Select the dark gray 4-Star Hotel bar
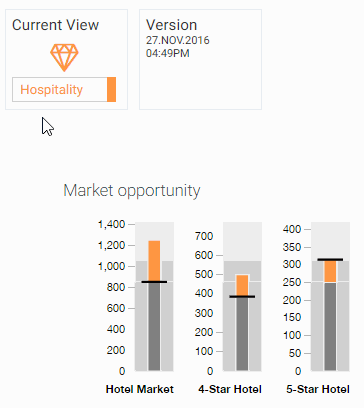The width and height of the screenshot is (364, 408). [x=242, y=334]
